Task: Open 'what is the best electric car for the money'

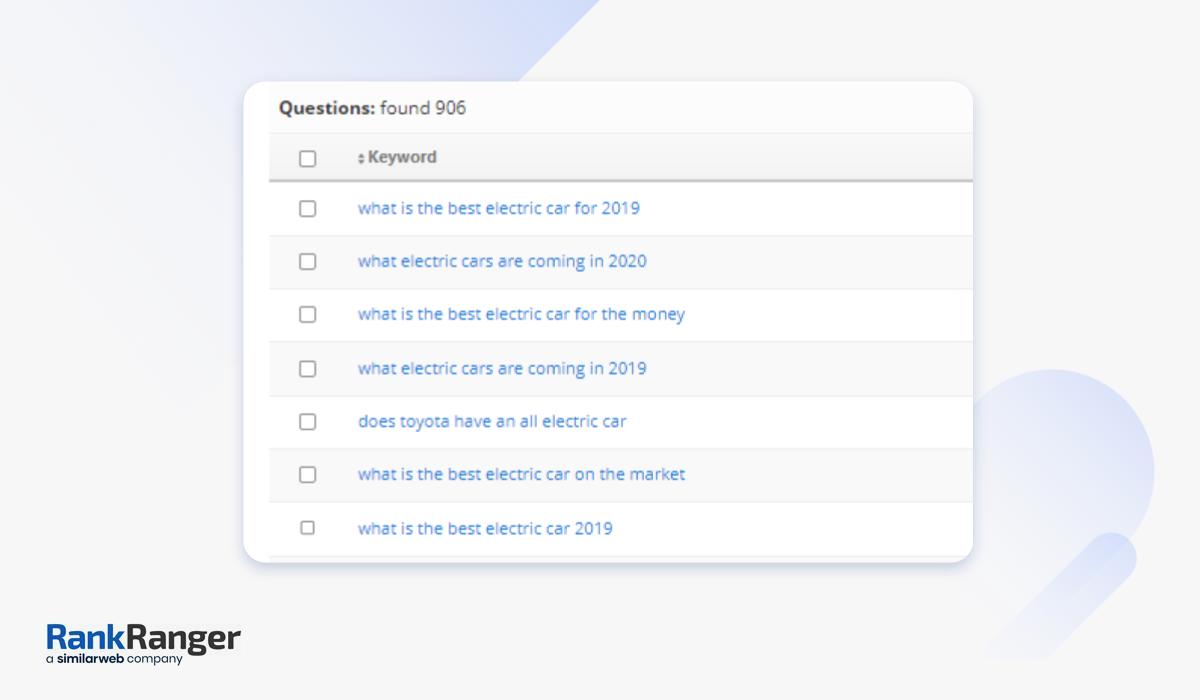Action: pyautogui.click(x=521, y=314)
